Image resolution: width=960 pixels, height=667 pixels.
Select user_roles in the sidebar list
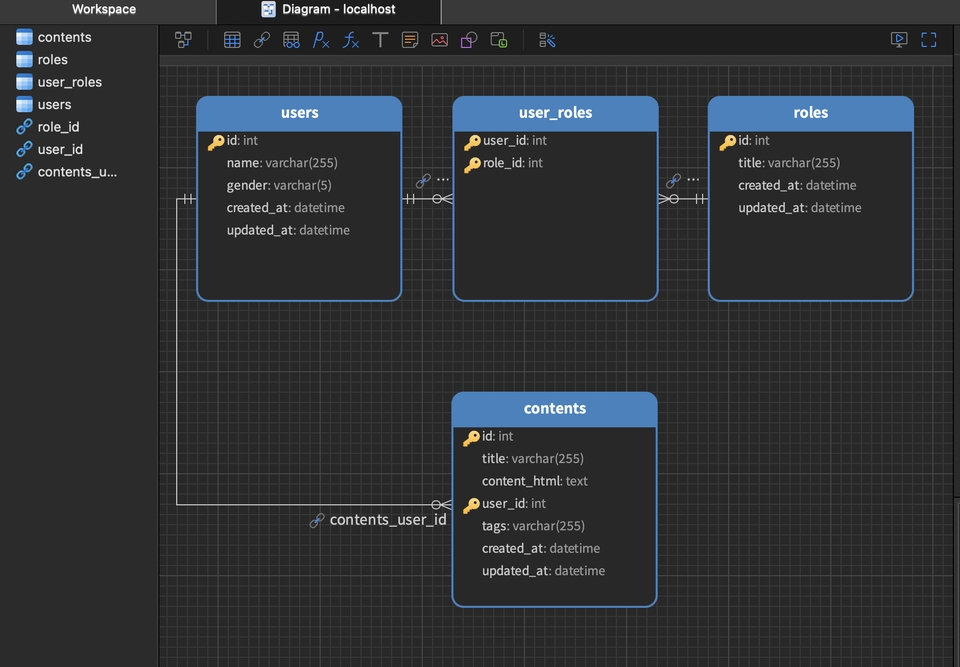[x=69, y=82]
